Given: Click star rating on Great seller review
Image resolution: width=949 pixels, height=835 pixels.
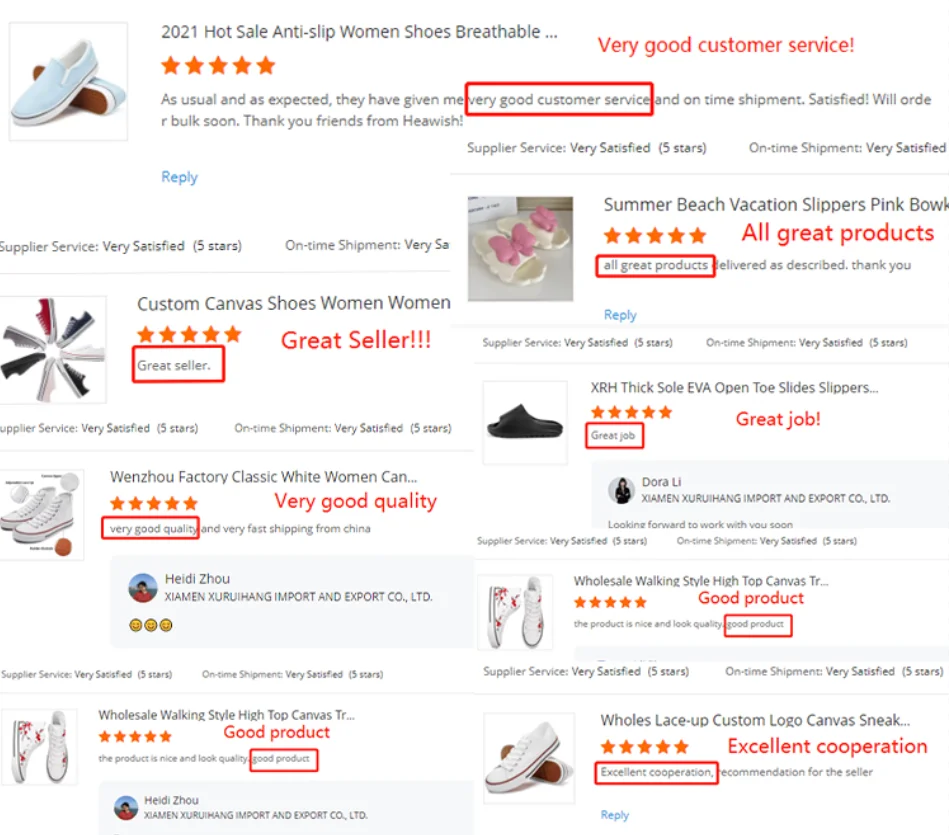Looking at the screenshot, I should (189, 334).
